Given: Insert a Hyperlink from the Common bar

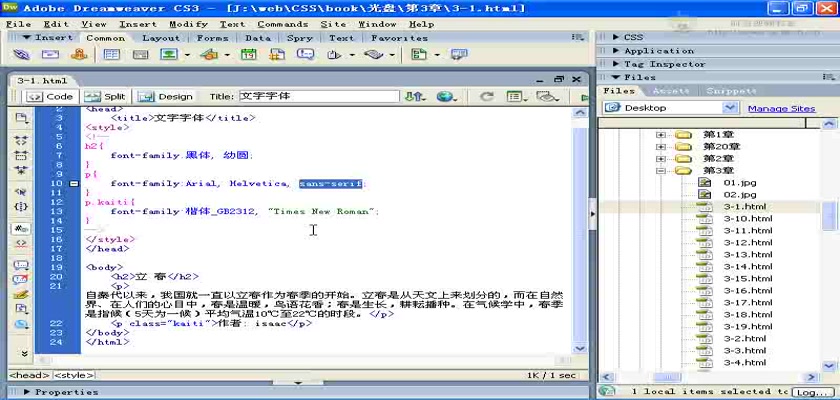Looking at the screenshot, I should point(21,55).
